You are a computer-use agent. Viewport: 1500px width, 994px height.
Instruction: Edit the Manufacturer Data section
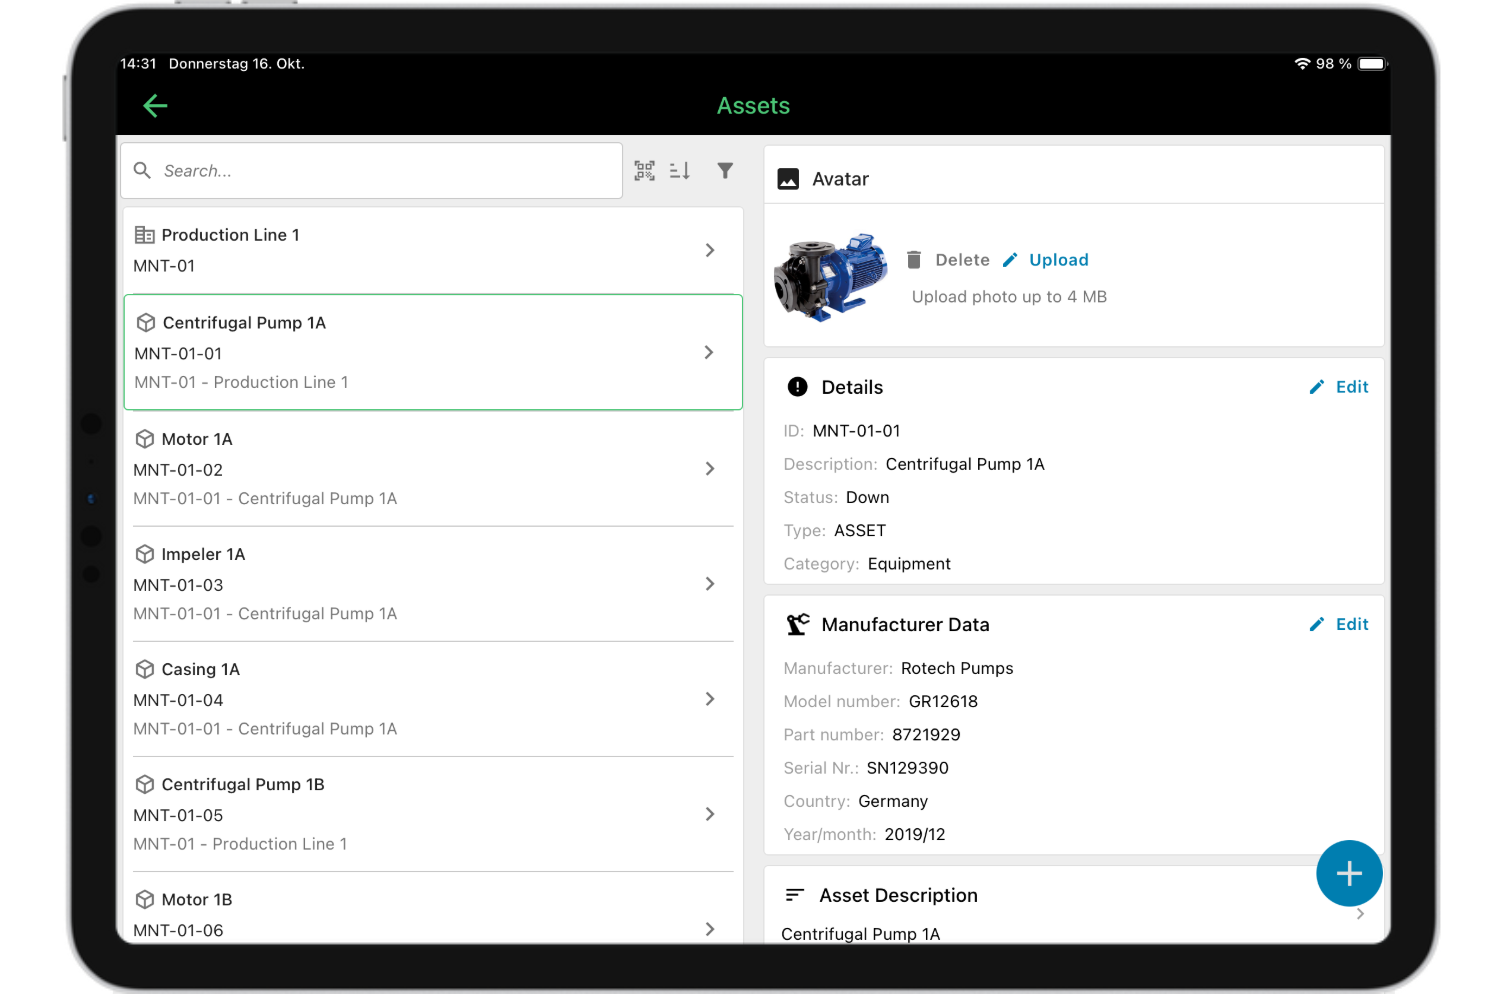(x=1340, y=624)
